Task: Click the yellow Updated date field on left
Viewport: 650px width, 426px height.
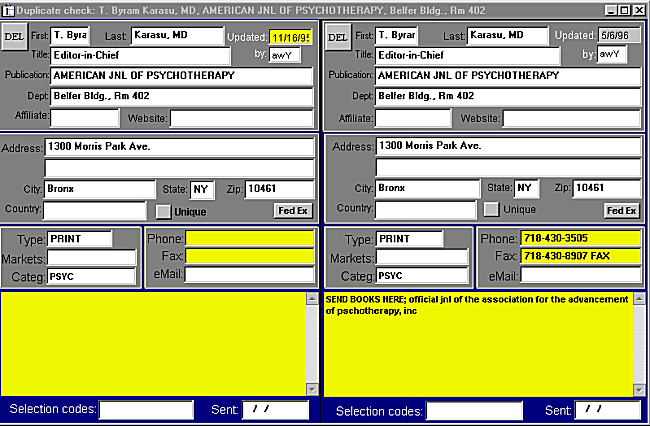Action: click(292, 37)
